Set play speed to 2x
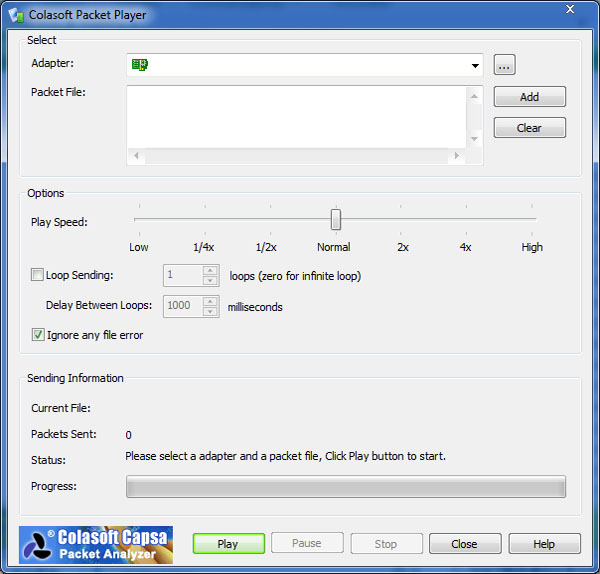600x574 pixels. [403, 247]
